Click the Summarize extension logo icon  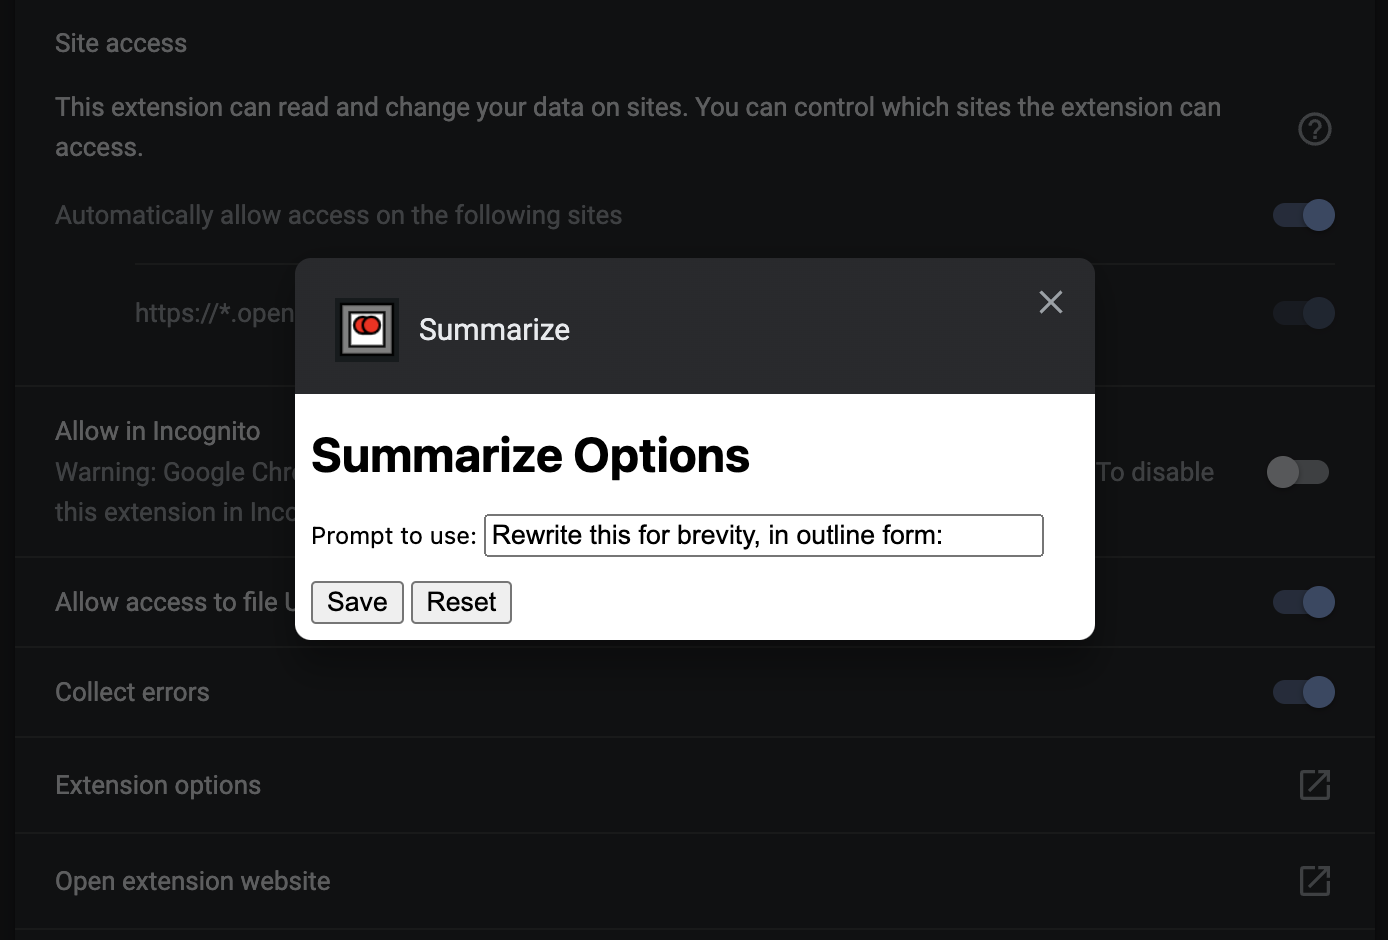click(x=367, y=329)
